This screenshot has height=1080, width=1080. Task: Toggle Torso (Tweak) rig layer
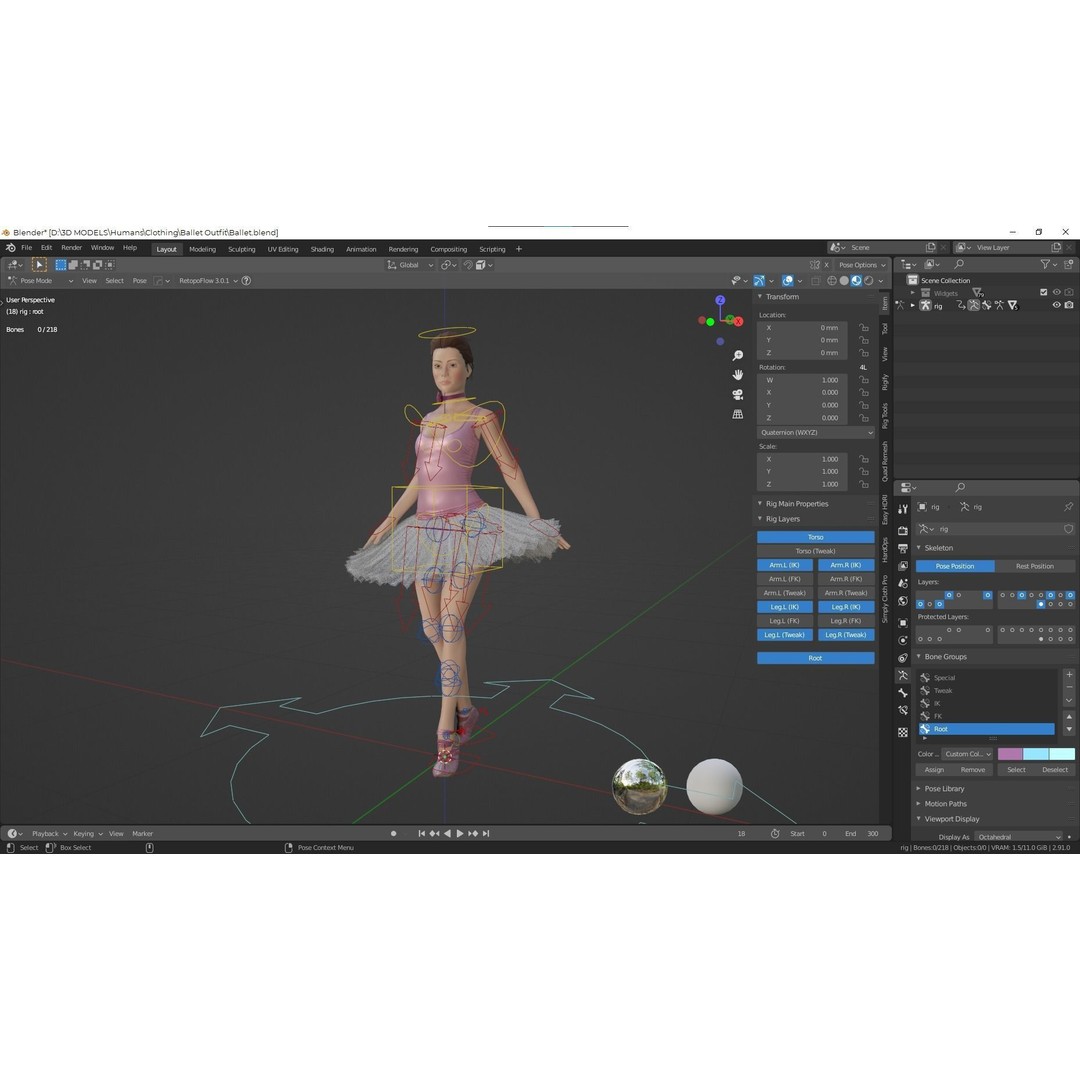[816, 551]
